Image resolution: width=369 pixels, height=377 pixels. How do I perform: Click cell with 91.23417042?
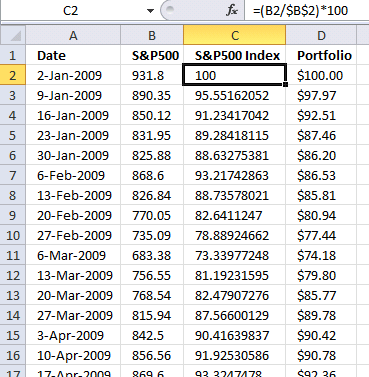point(235,115)
